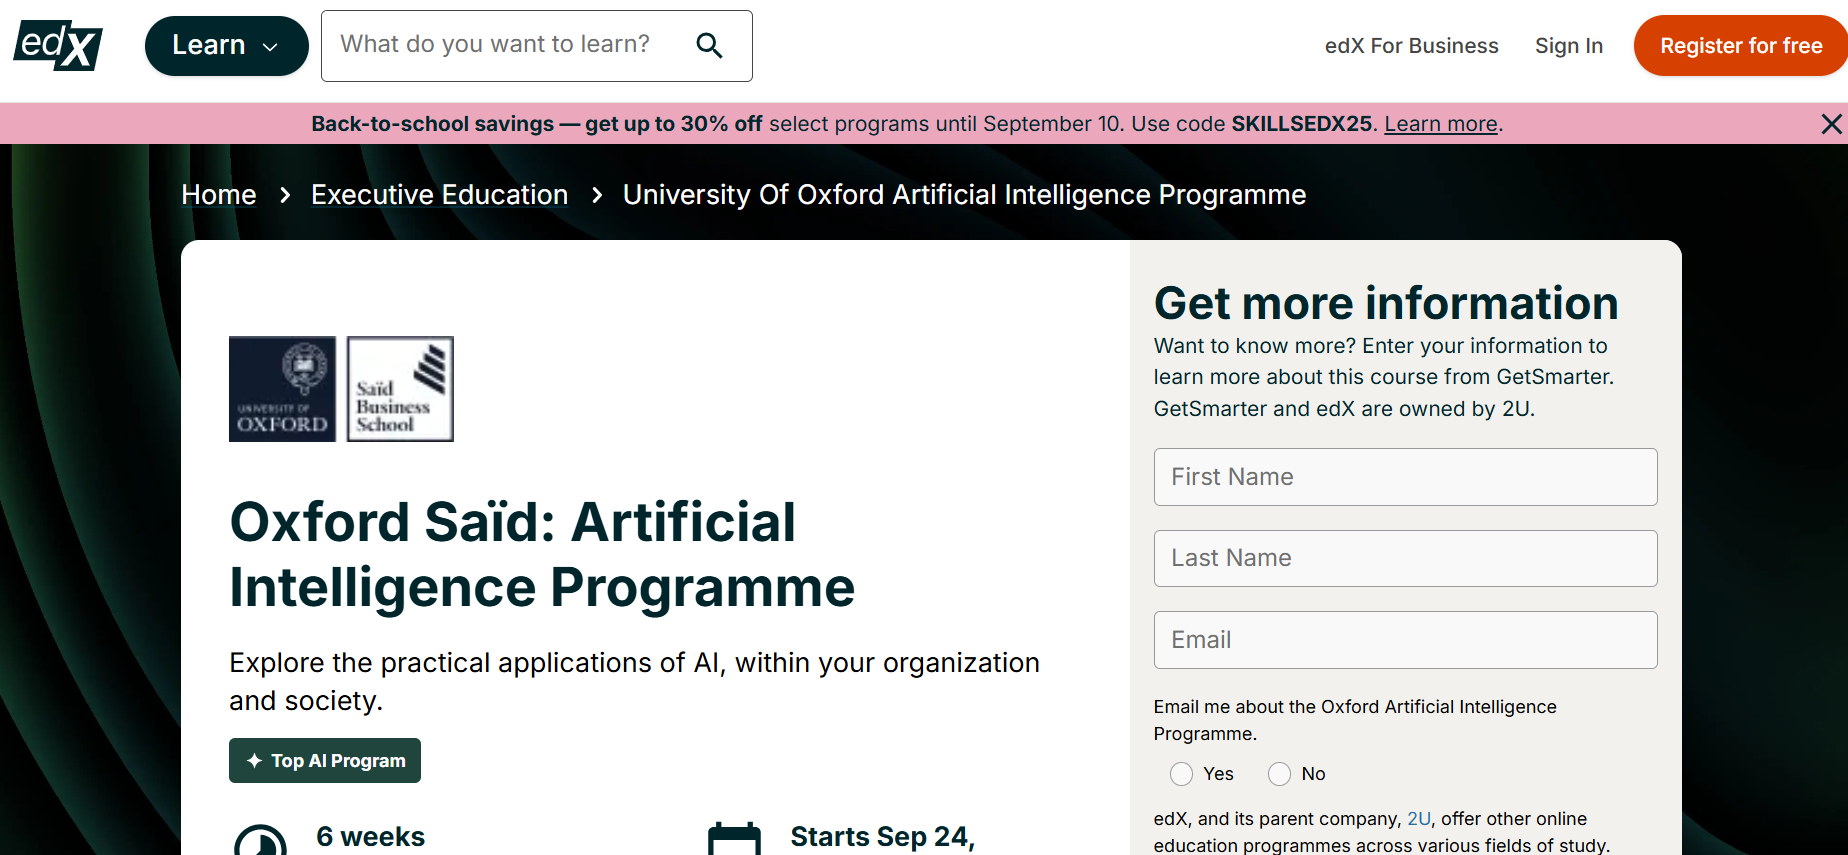Click chevron after Executive Education breadcrumb

tap(597, 195)
